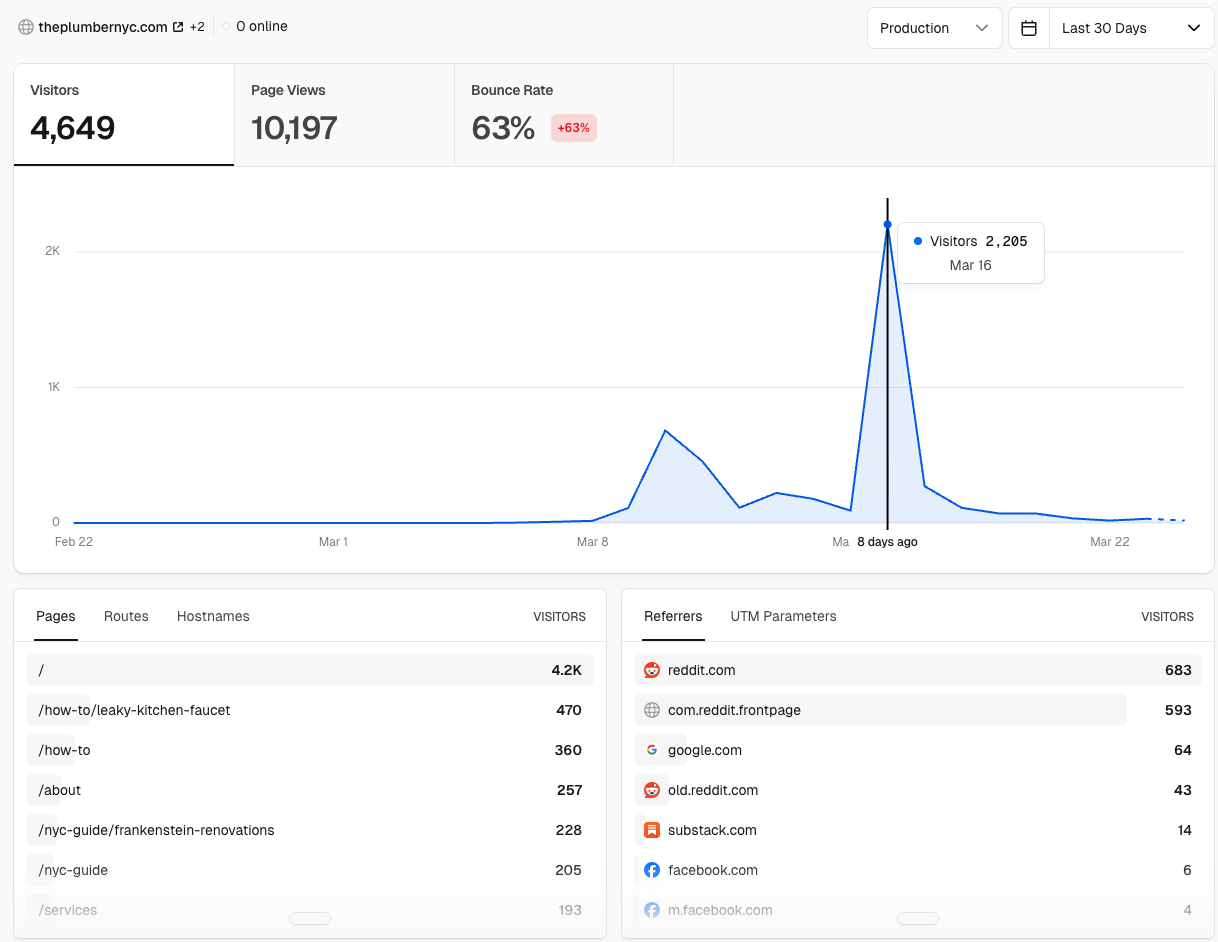Expand the Pages list with bottom handle
The image size is (1218, 942).
(310, 918)
